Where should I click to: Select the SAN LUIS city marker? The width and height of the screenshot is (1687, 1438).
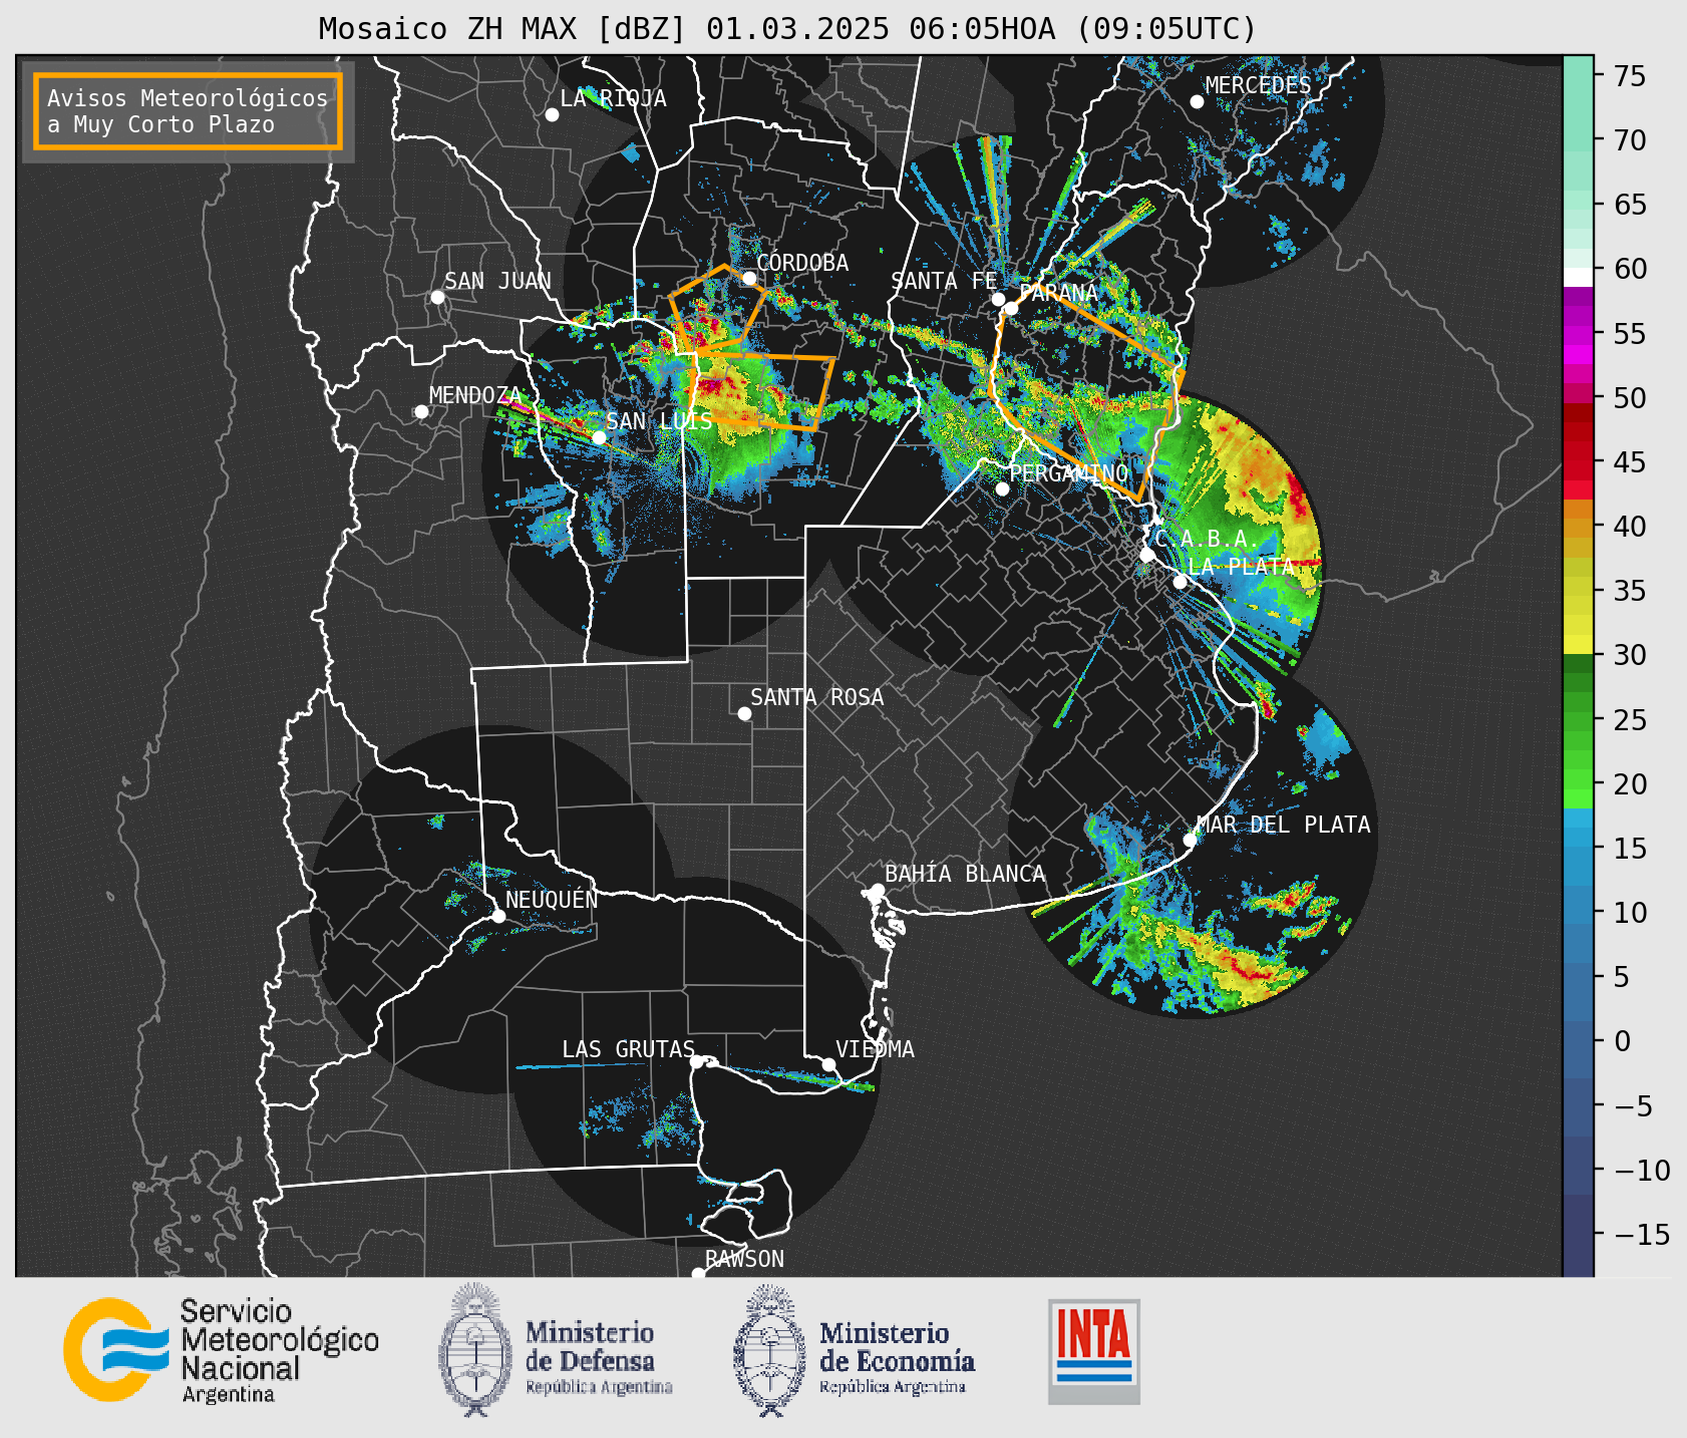tap(599, 437)
